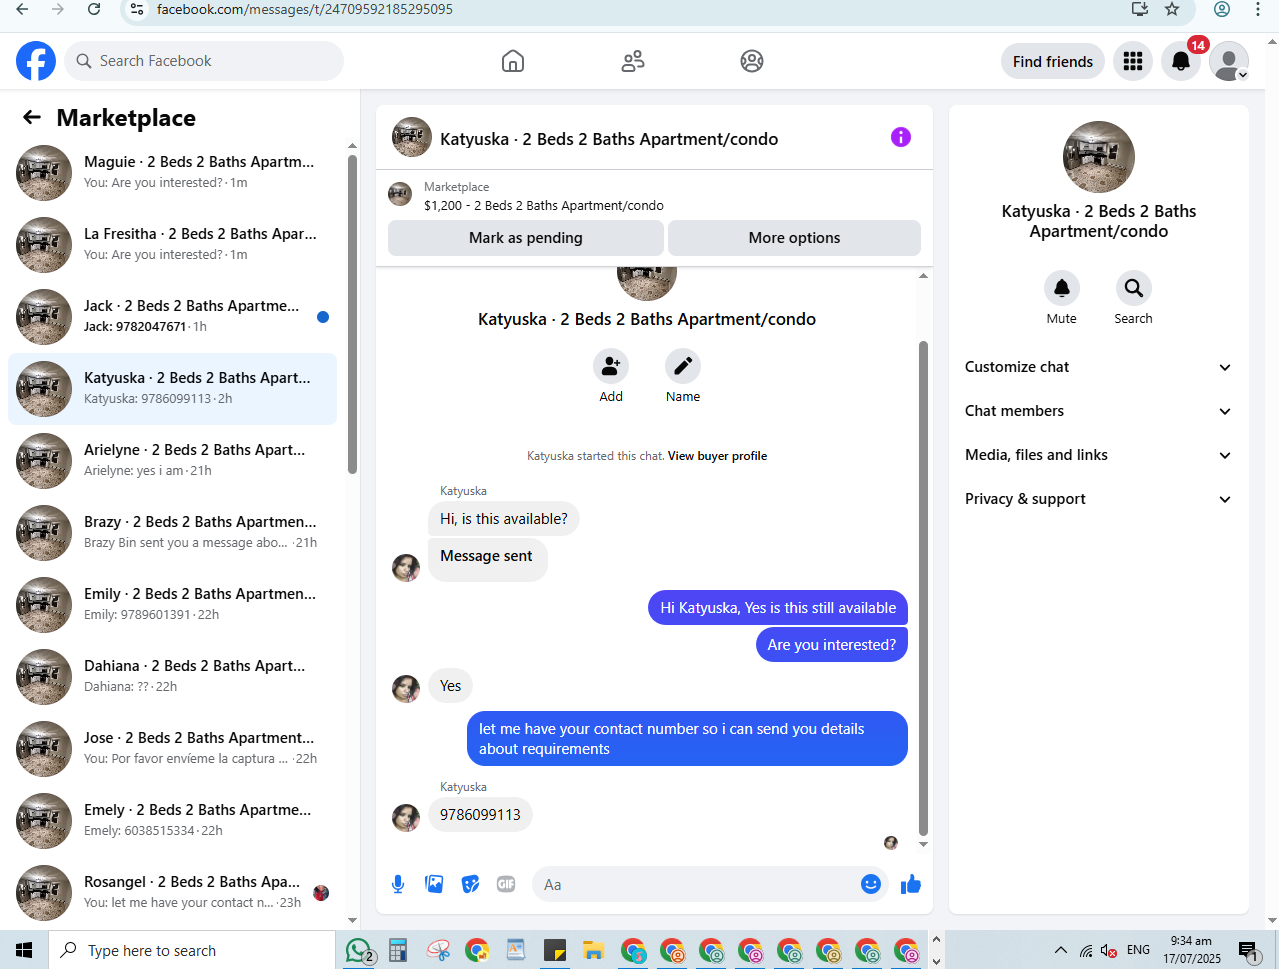Open unread Jack conversation
The width and height of the screenshot is (1279, 969).
pyautogui.click(x=172, y=317)
